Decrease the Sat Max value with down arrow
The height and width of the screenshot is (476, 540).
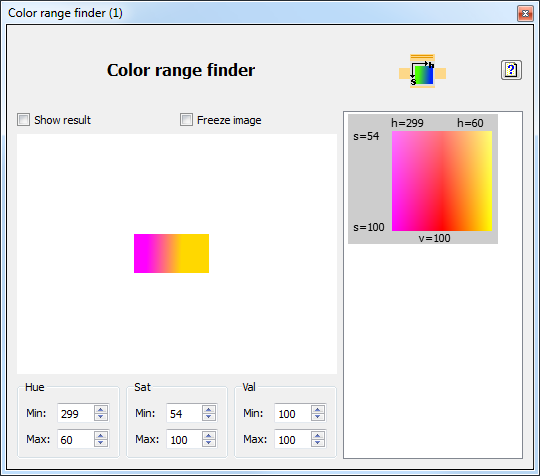pyautogui.click(x=209, y=443)
